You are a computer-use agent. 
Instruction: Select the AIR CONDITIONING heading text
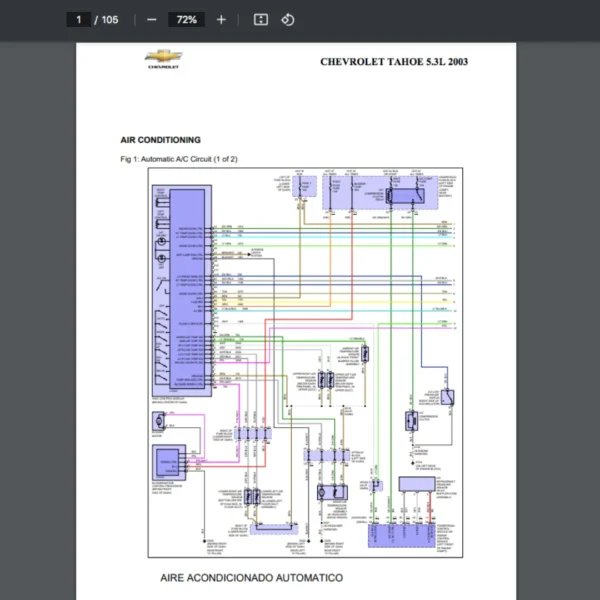[160, 140]
